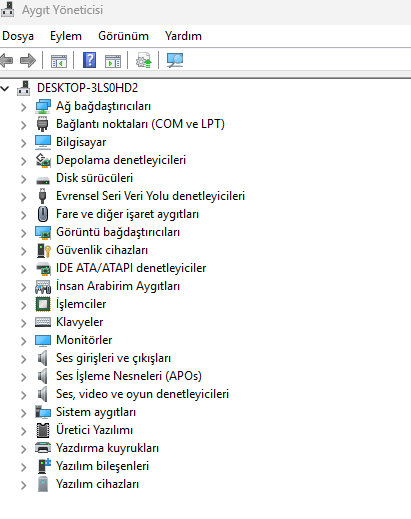Viewport: 411px width, 519px height.
Task: Select Güvenlik cihazları entry
Action: pos(102,250)
